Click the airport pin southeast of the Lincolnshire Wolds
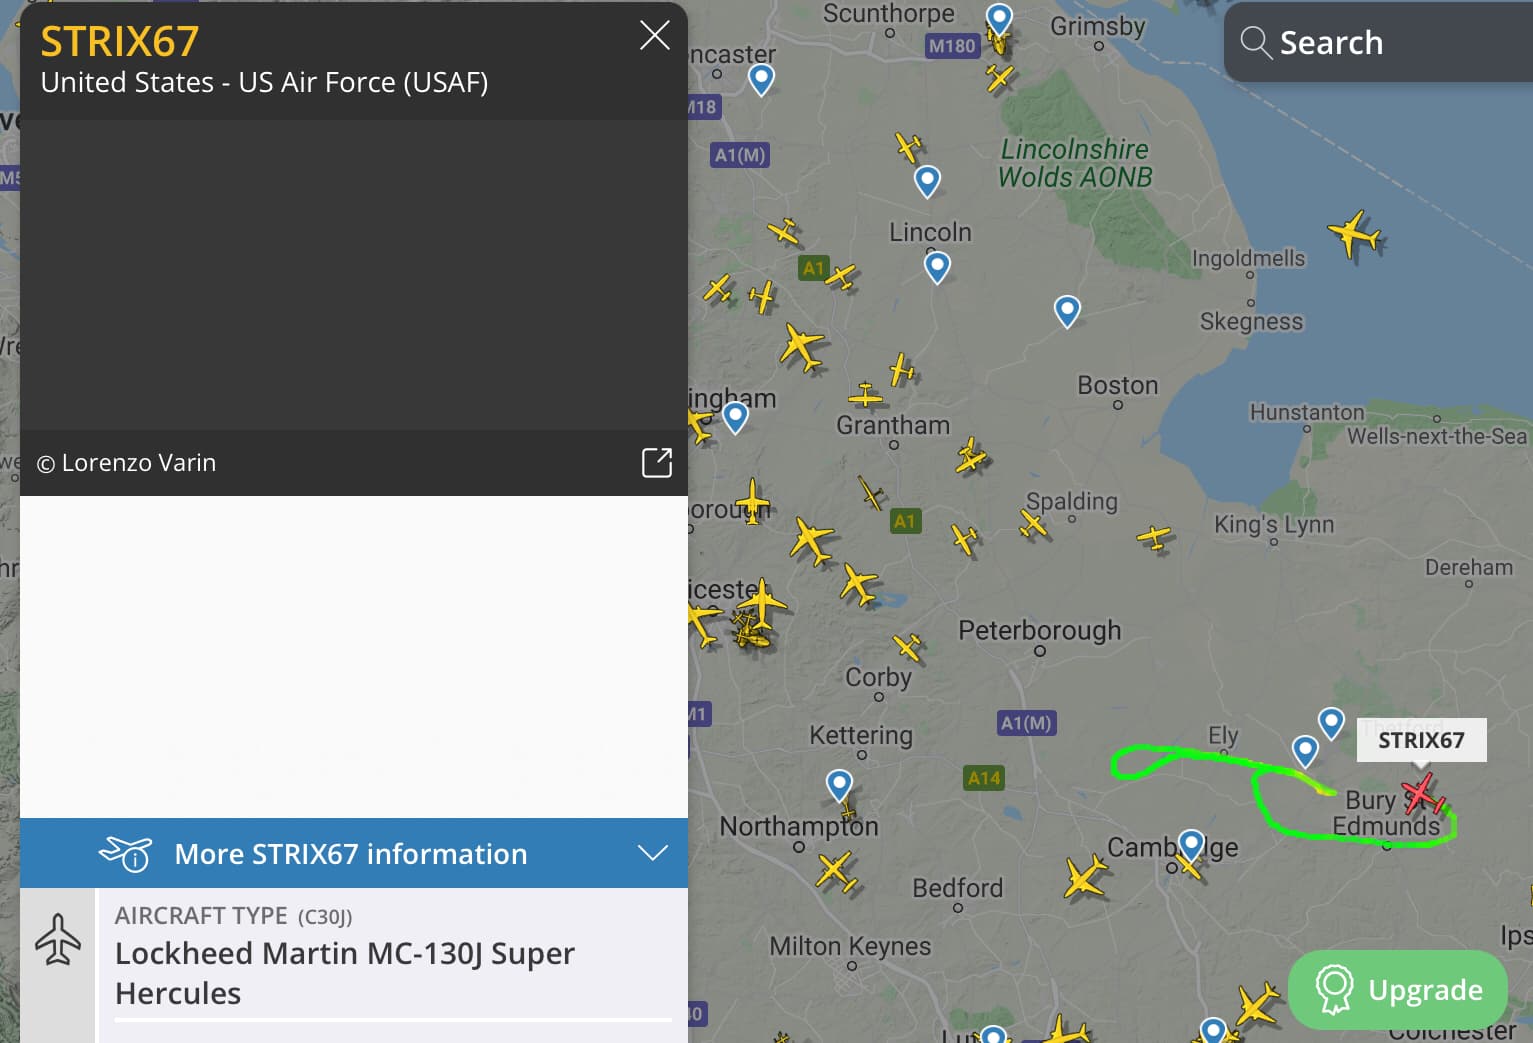This screenshot has width=1533, height=1043. tap(1067, 310)
